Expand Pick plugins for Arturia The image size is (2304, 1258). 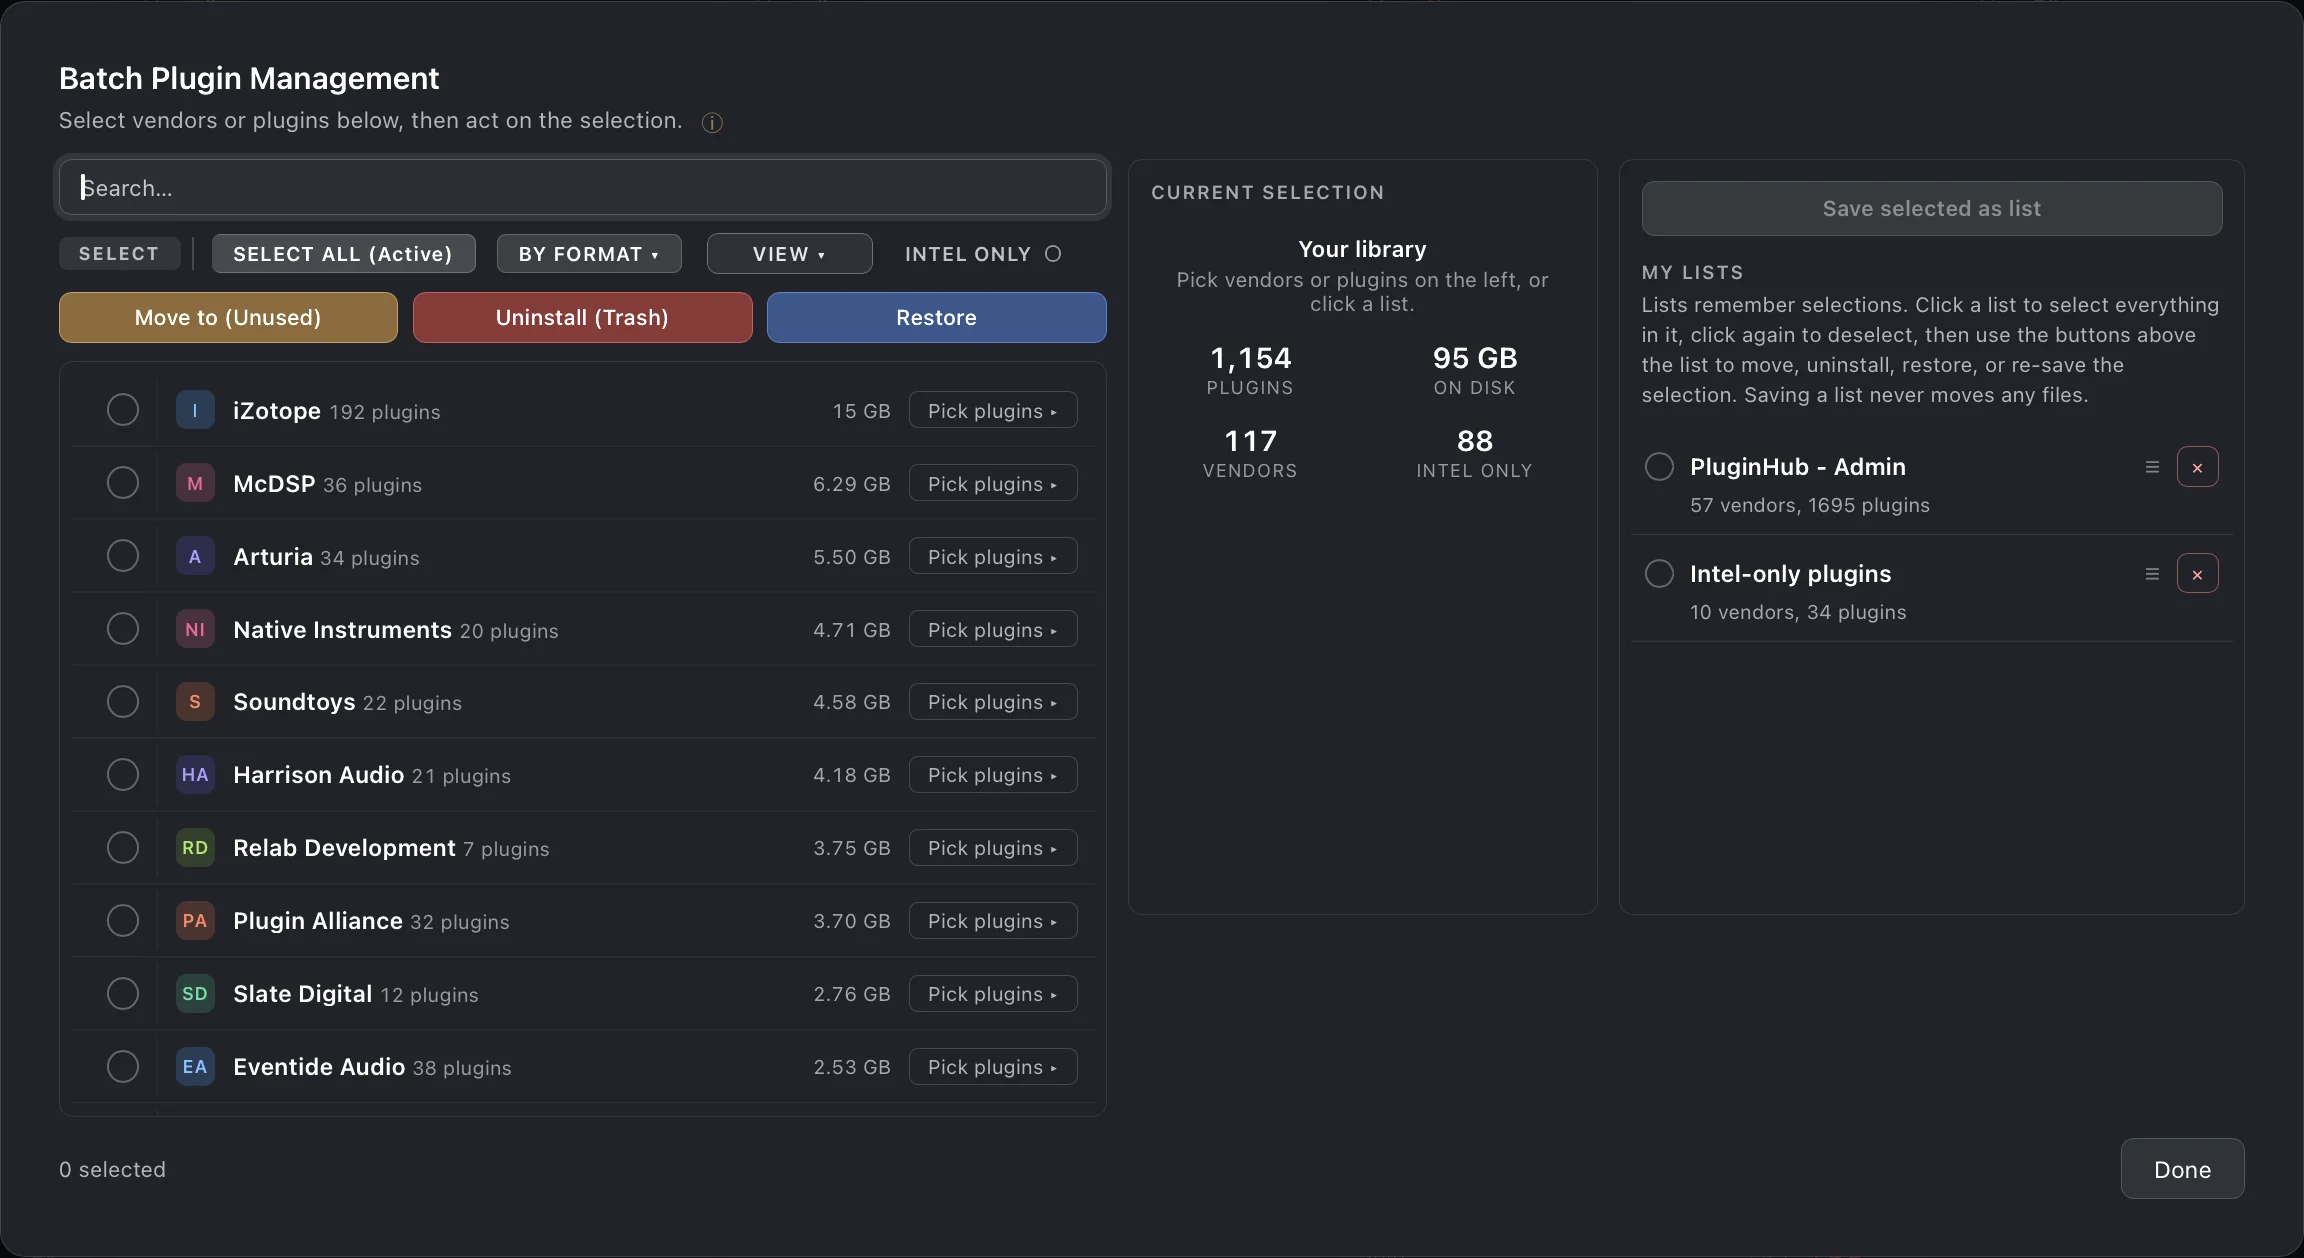992,557
